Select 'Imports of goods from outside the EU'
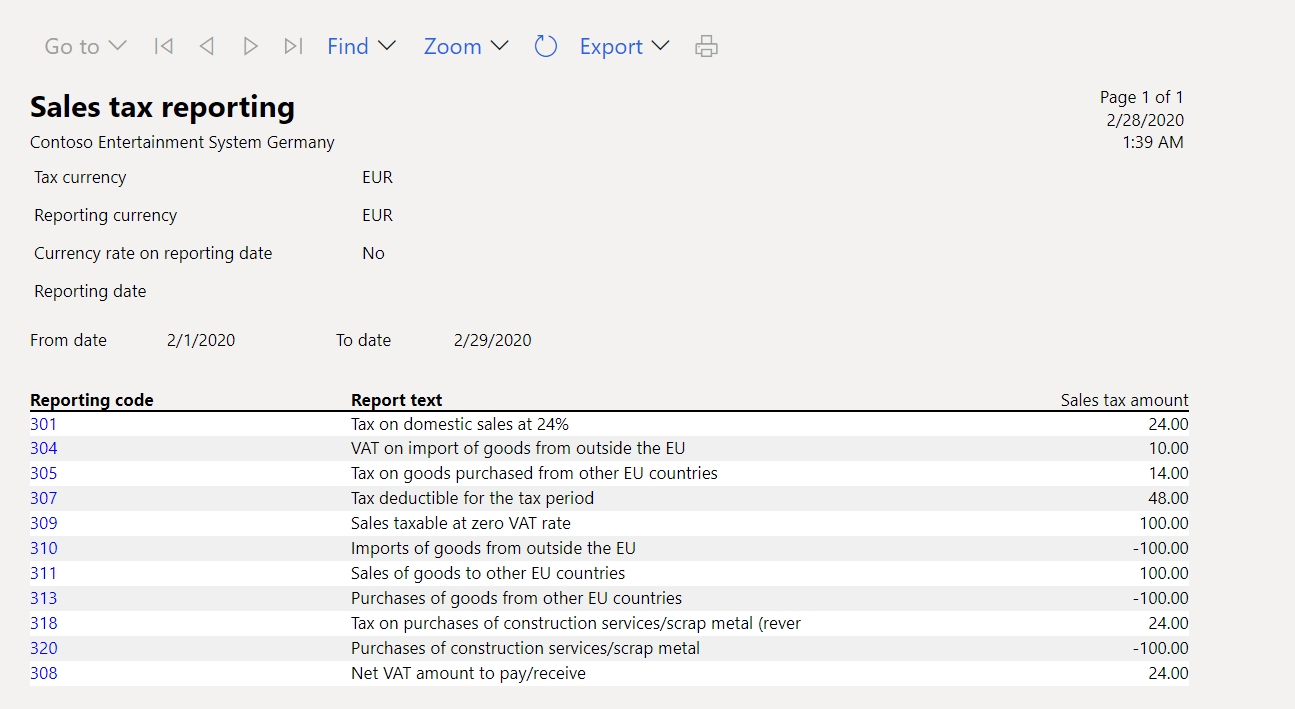The width and height of the screenshot is (1295, 709). click(x=493, y=548)
